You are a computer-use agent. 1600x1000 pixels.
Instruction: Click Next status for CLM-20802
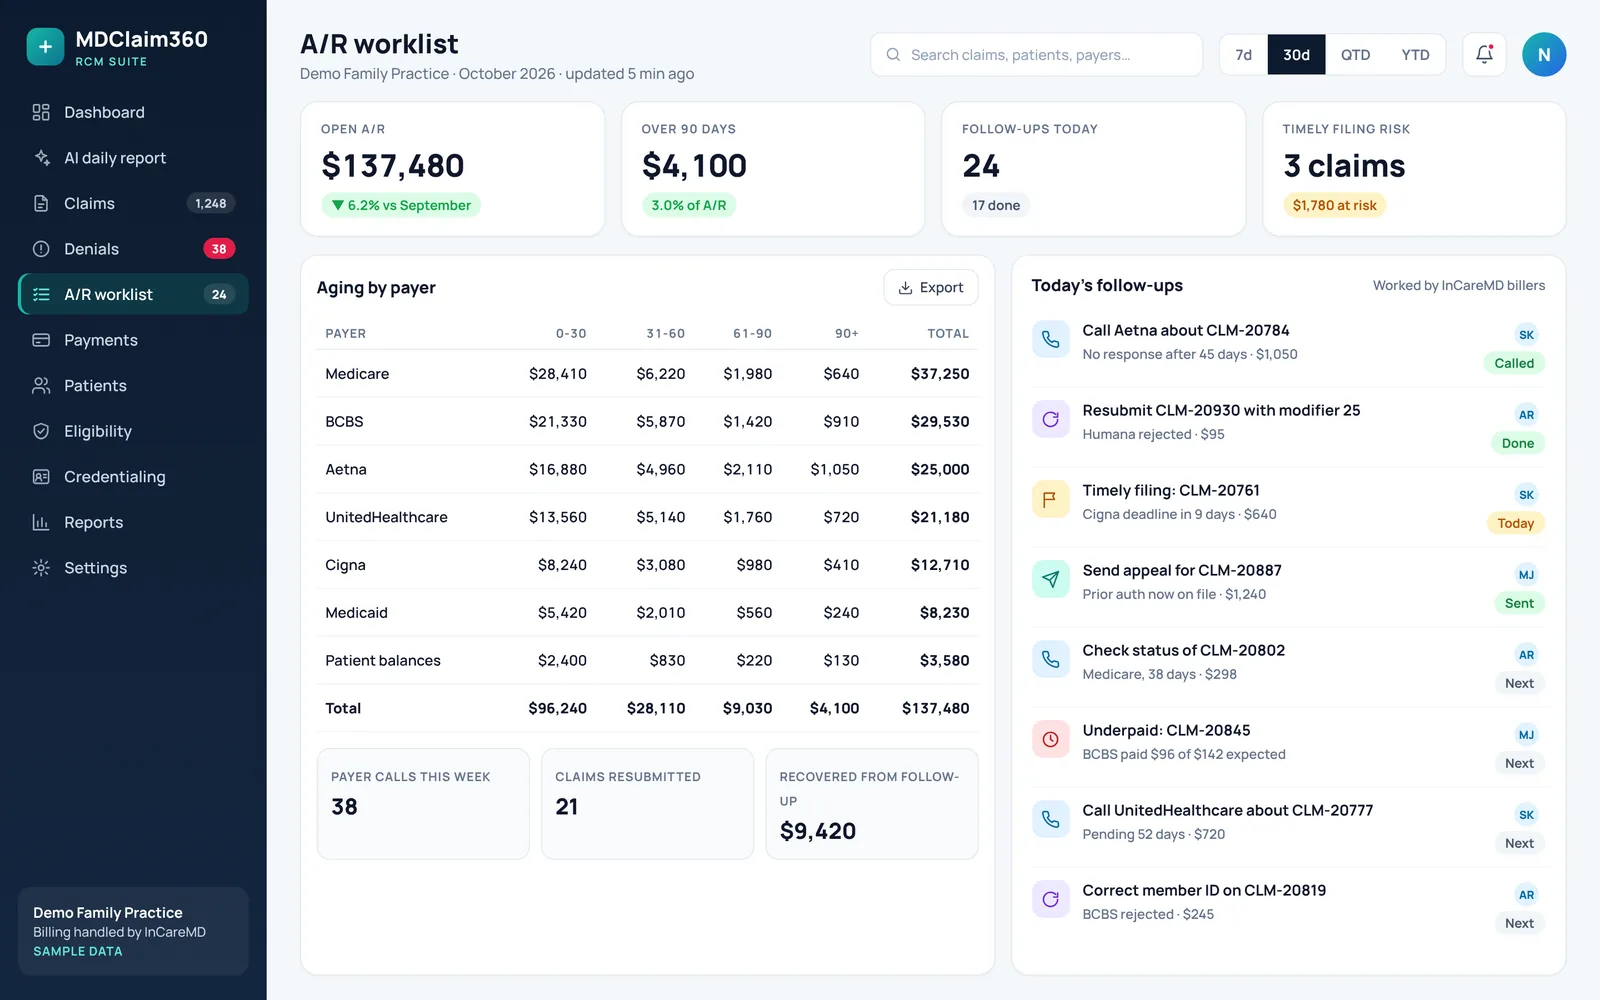[1519, 684]
